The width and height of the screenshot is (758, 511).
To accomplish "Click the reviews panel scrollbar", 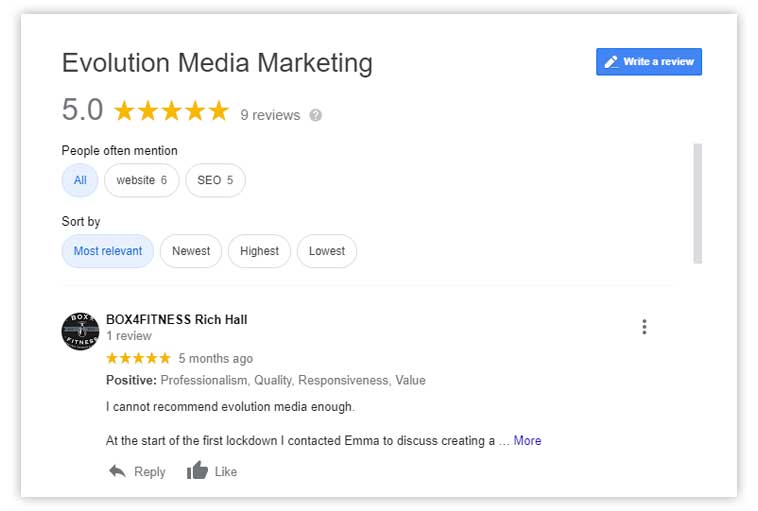I will pyautogui.click(x=698, y=204).
